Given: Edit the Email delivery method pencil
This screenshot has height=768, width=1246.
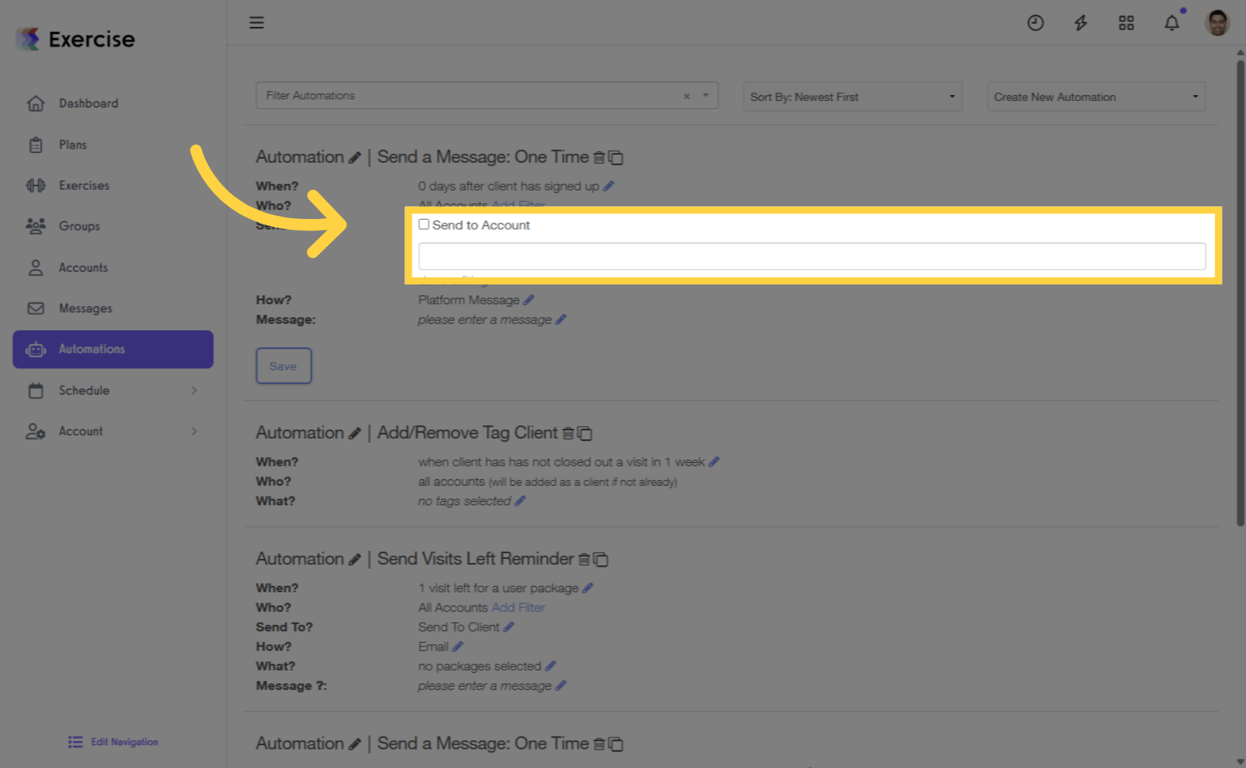Looking at the screenshot, I should pos(458,647).
